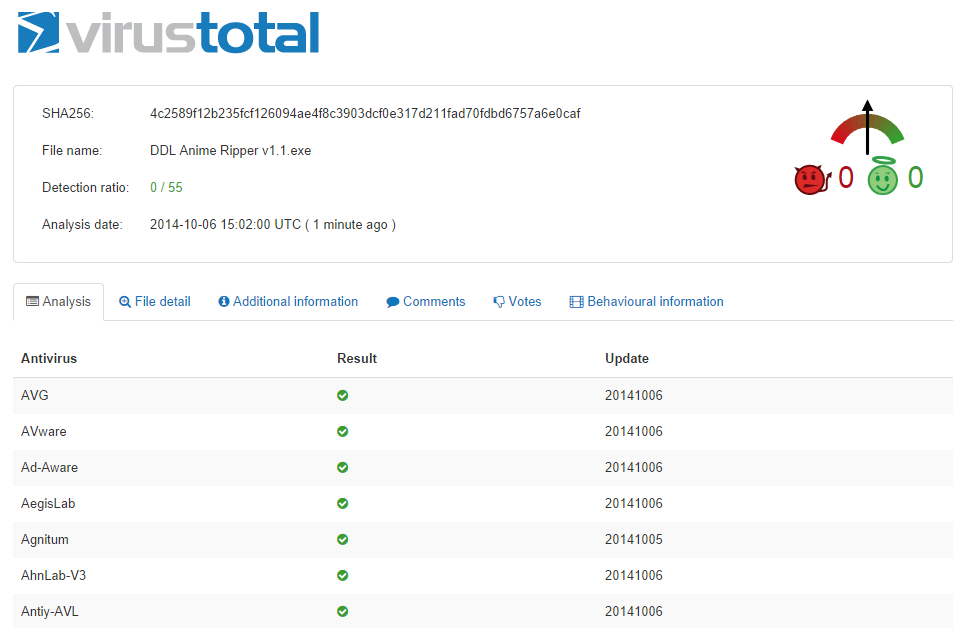This screenshot has height=628, width=978.
Task: Open the Comments tab
Action: [426, 302]
